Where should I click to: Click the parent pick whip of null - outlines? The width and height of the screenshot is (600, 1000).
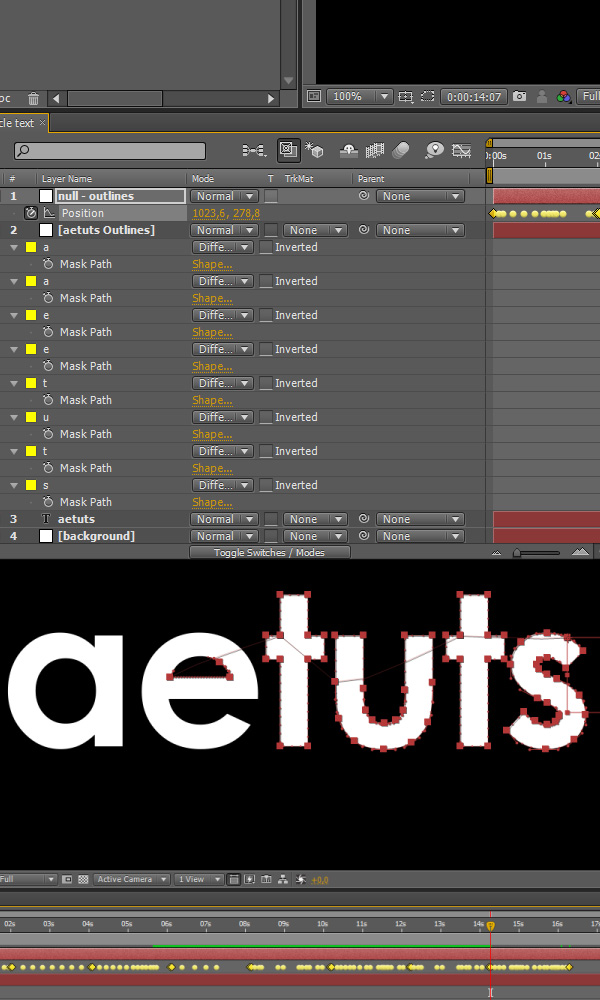click(x=363, y=196)
